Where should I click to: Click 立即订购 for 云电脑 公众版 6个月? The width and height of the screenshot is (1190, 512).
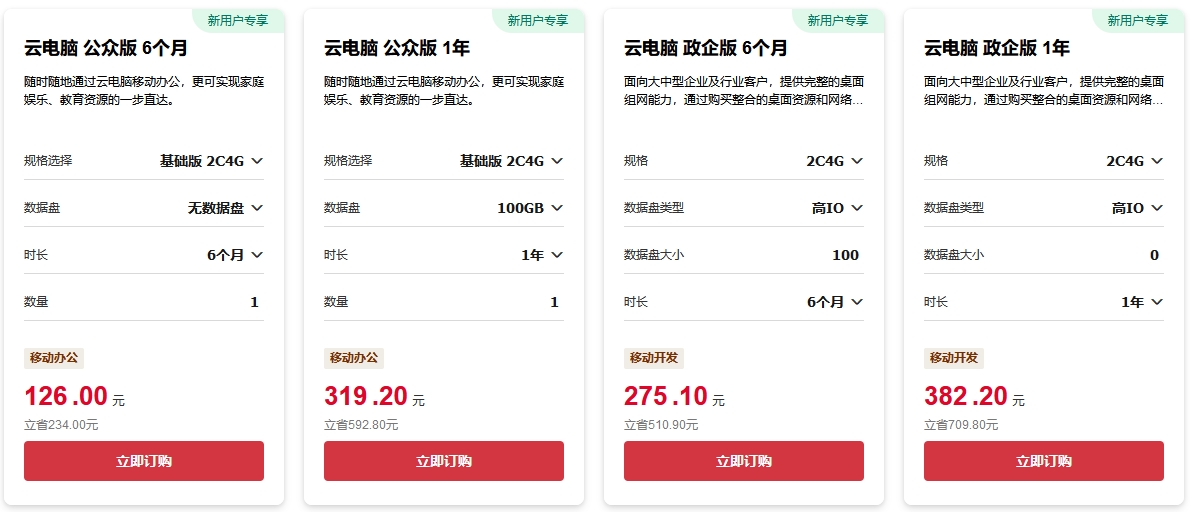coord(144,461)
